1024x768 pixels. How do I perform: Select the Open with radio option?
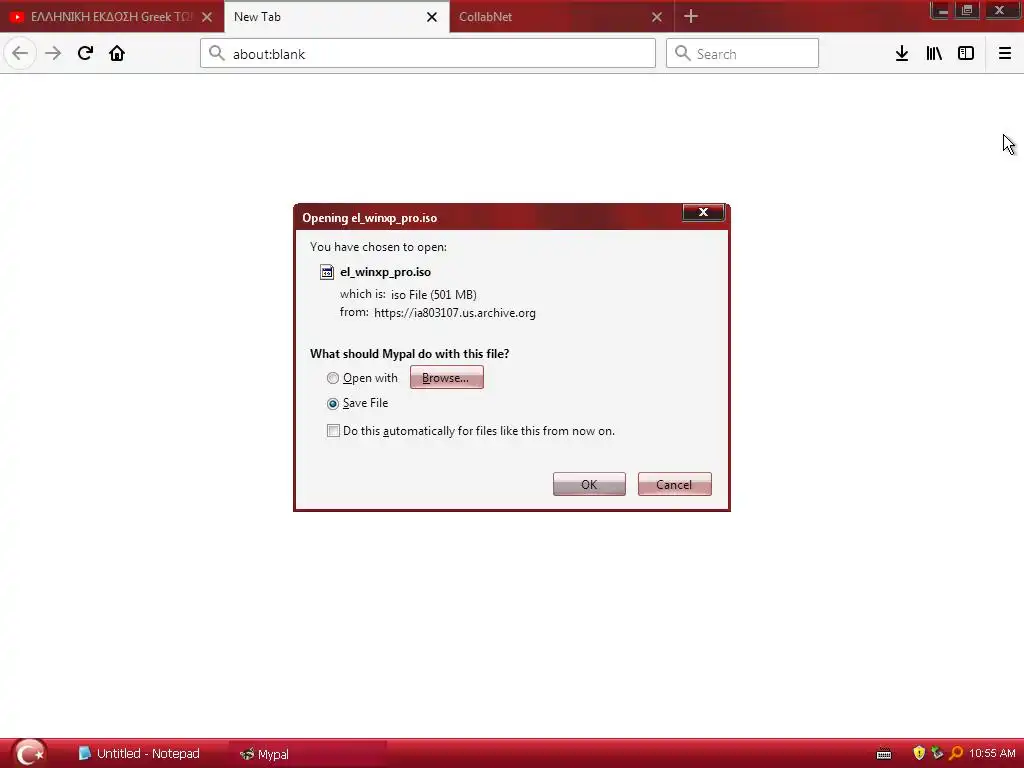tap(332, 378)
